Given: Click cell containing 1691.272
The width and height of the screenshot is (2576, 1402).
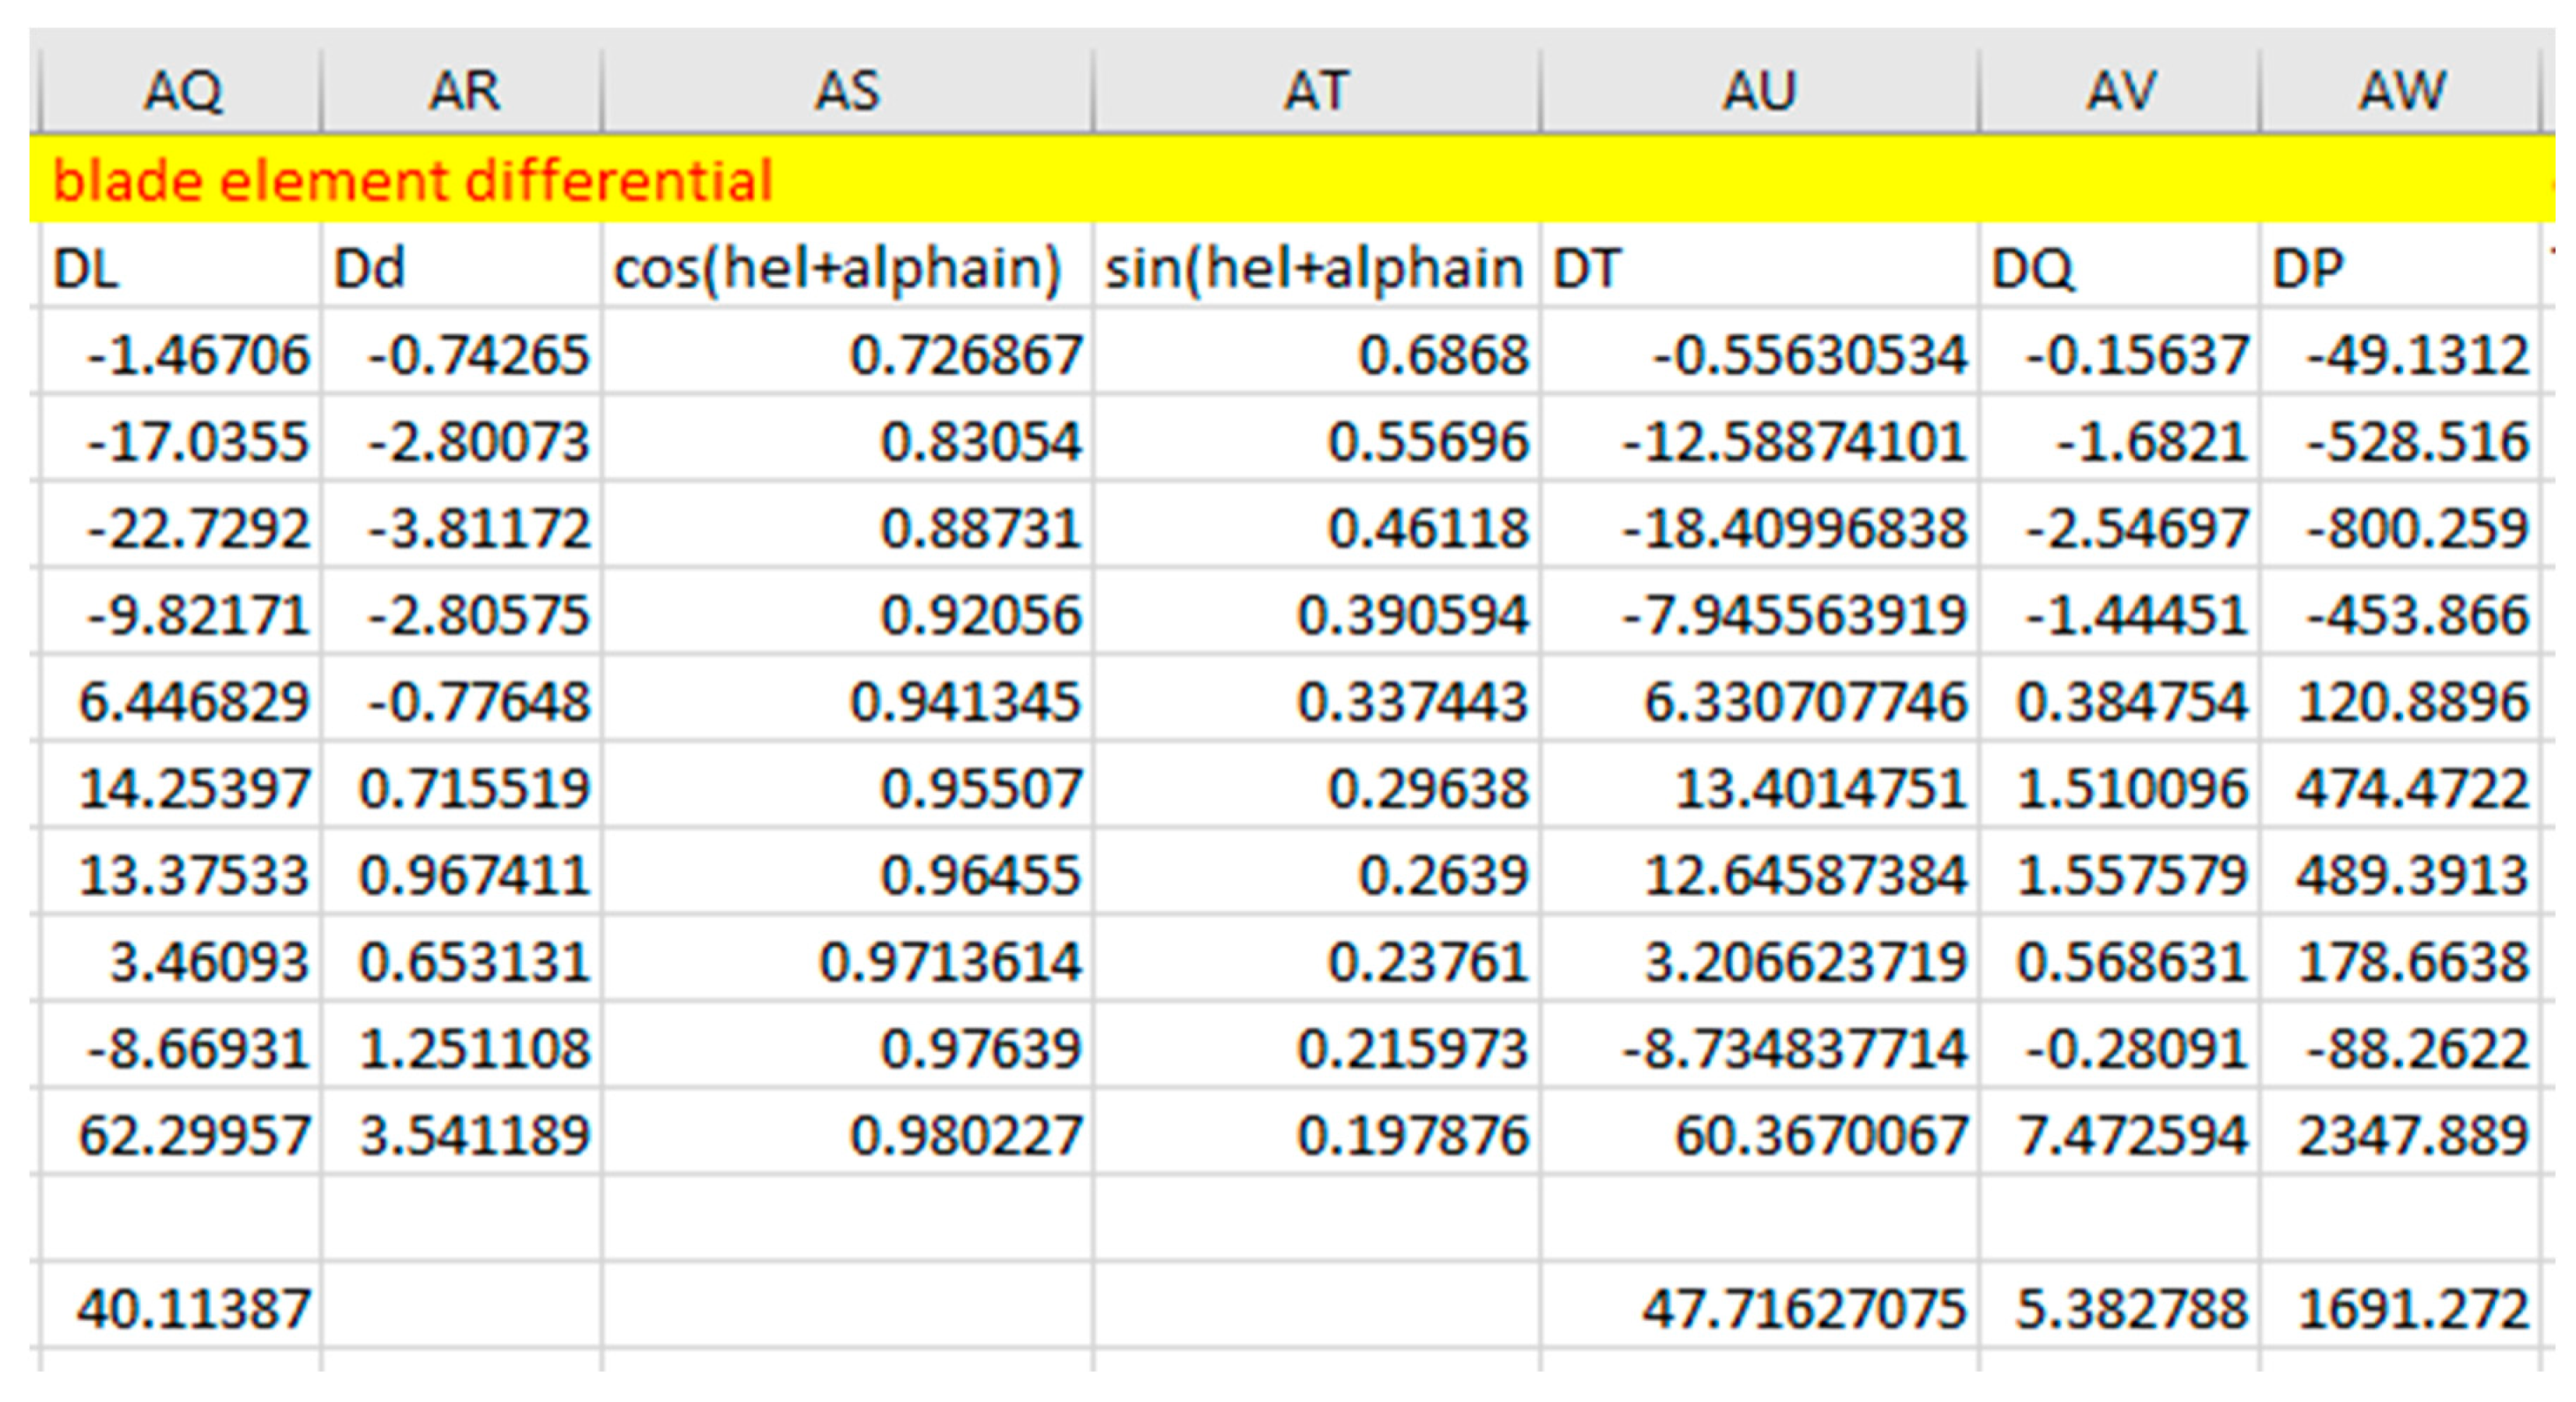Looking at the screenshot, I should coord(2412,1309).
